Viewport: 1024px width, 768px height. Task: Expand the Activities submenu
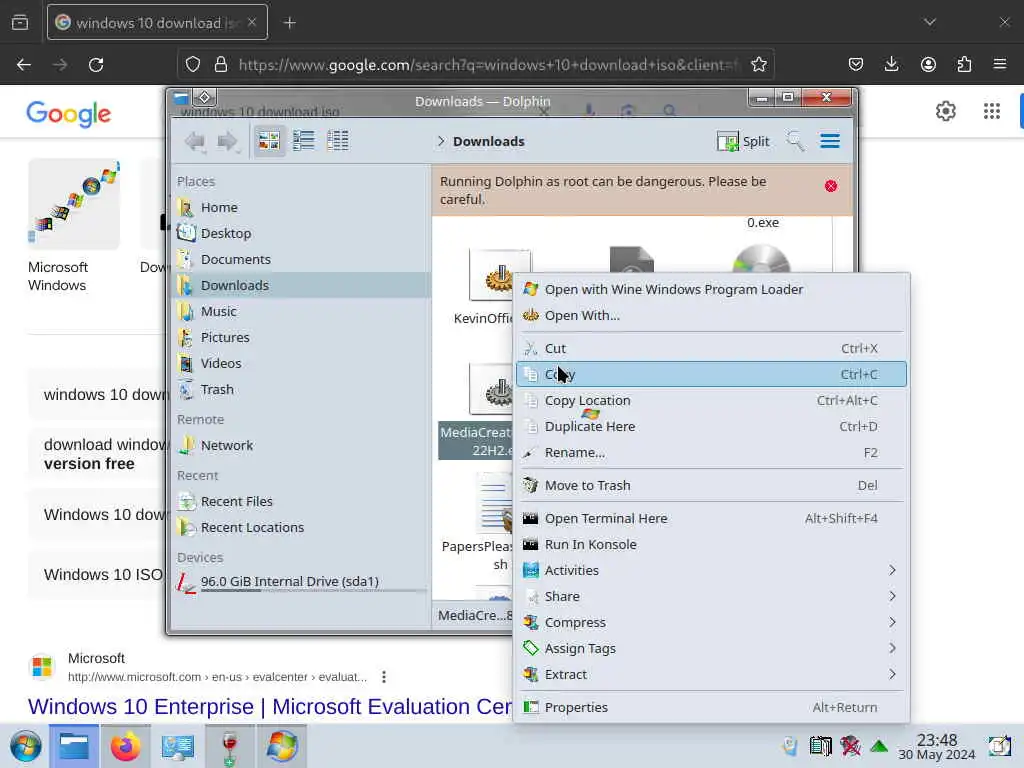[x=711, y=570]
